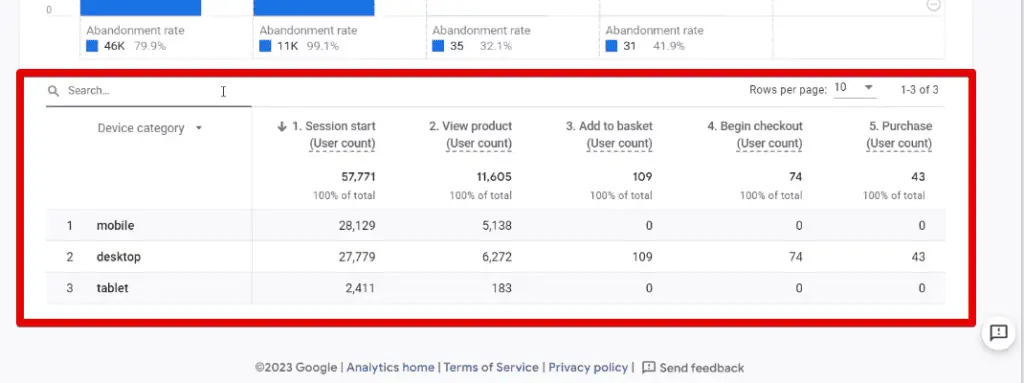Click the Send feedback link
1024x383 pixels.
(701, 367)
